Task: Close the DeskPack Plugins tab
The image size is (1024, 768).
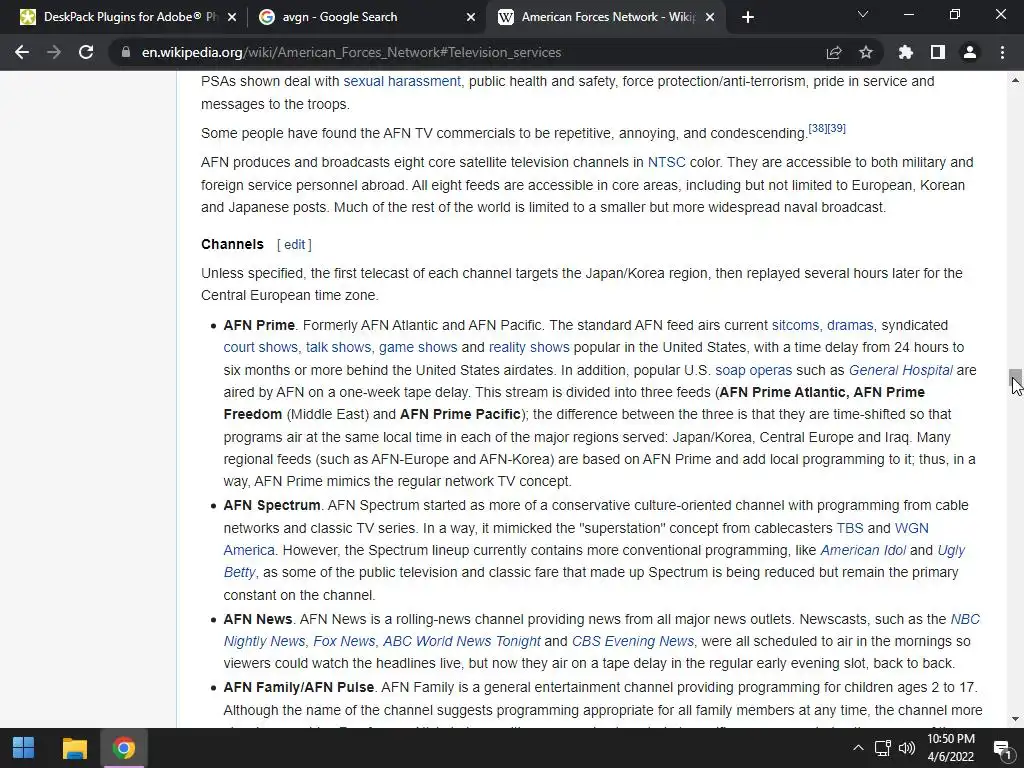Action: [x=232, y=17]
